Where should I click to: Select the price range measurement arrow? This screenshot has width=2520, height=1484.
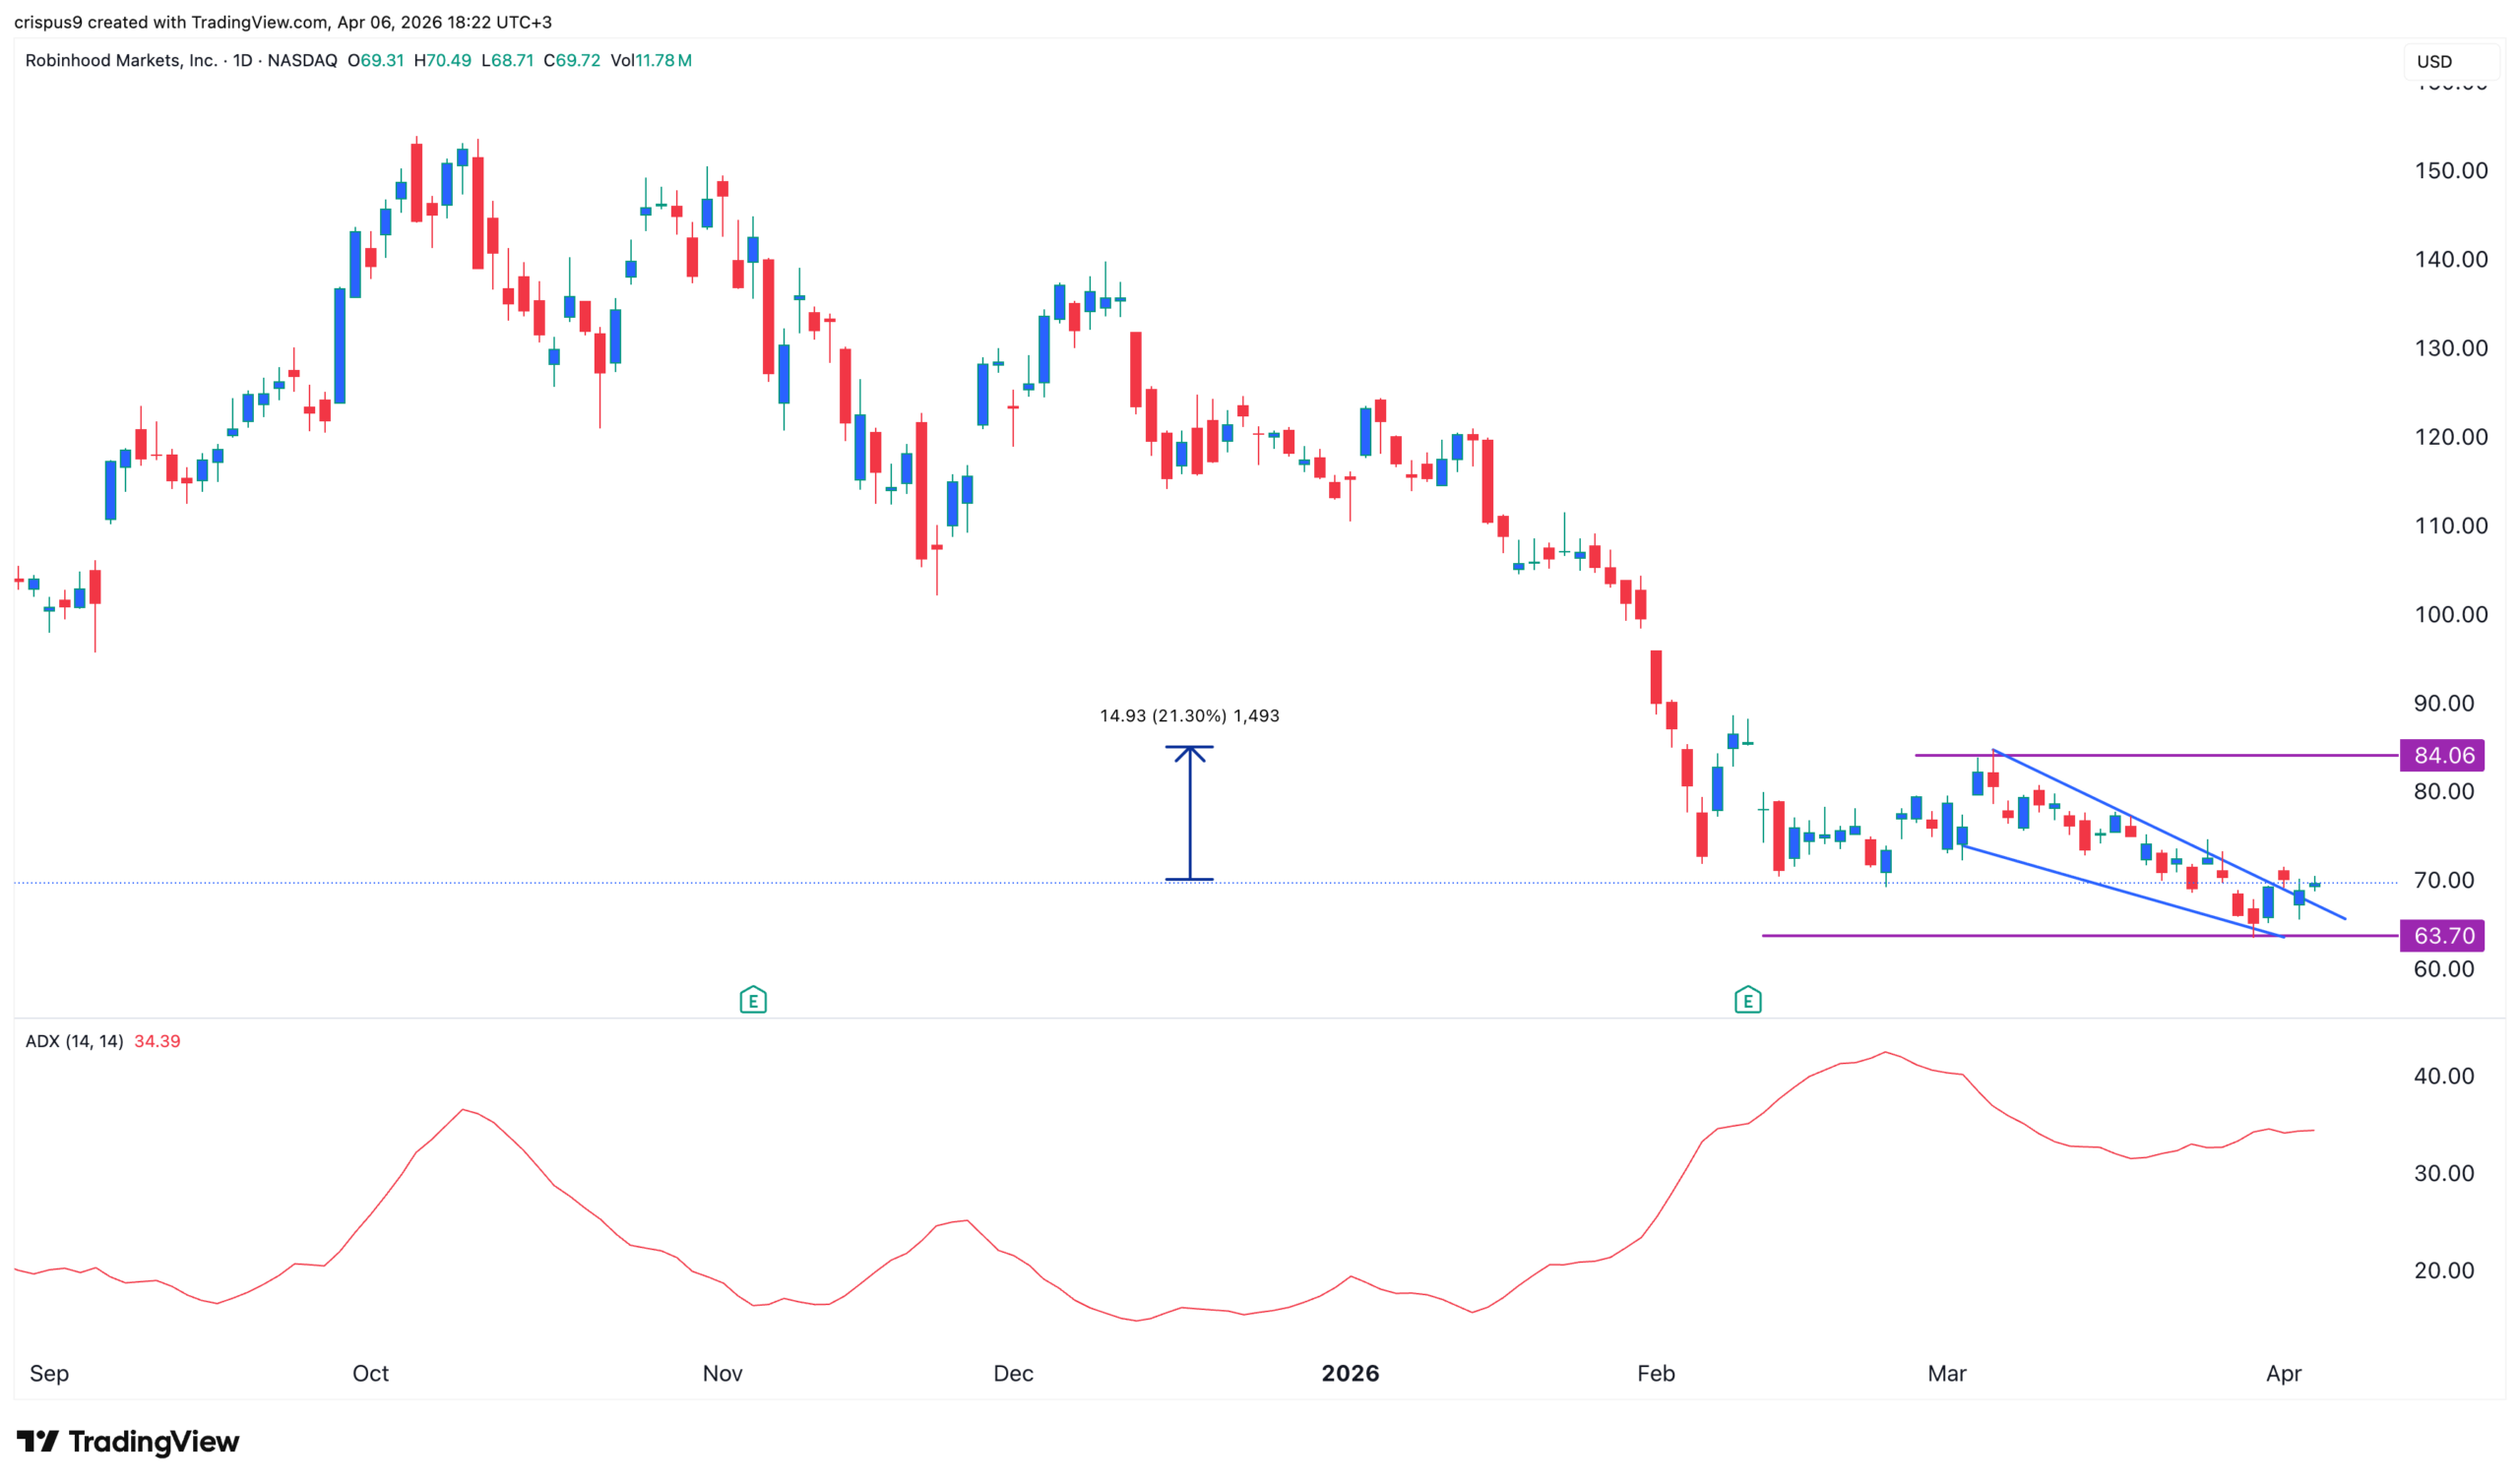point(1189,812)
